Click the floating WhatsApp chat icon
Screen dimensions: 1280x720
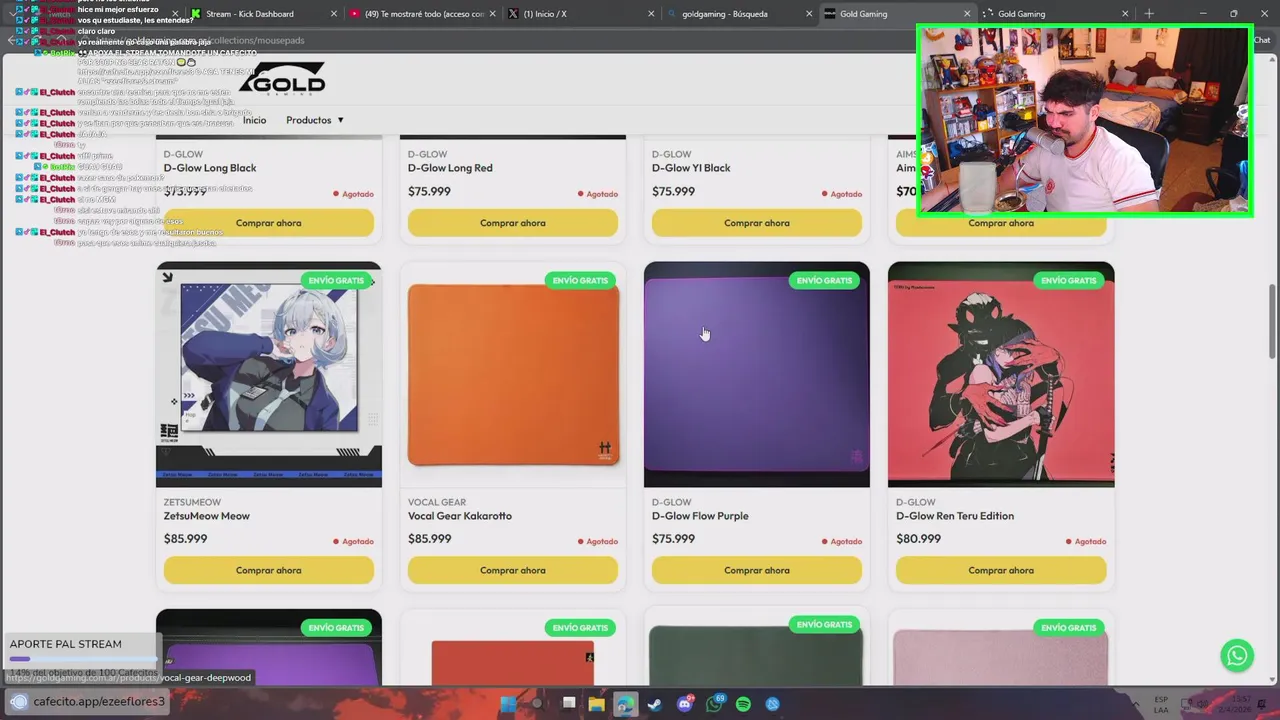click(x=1237, y=655)
